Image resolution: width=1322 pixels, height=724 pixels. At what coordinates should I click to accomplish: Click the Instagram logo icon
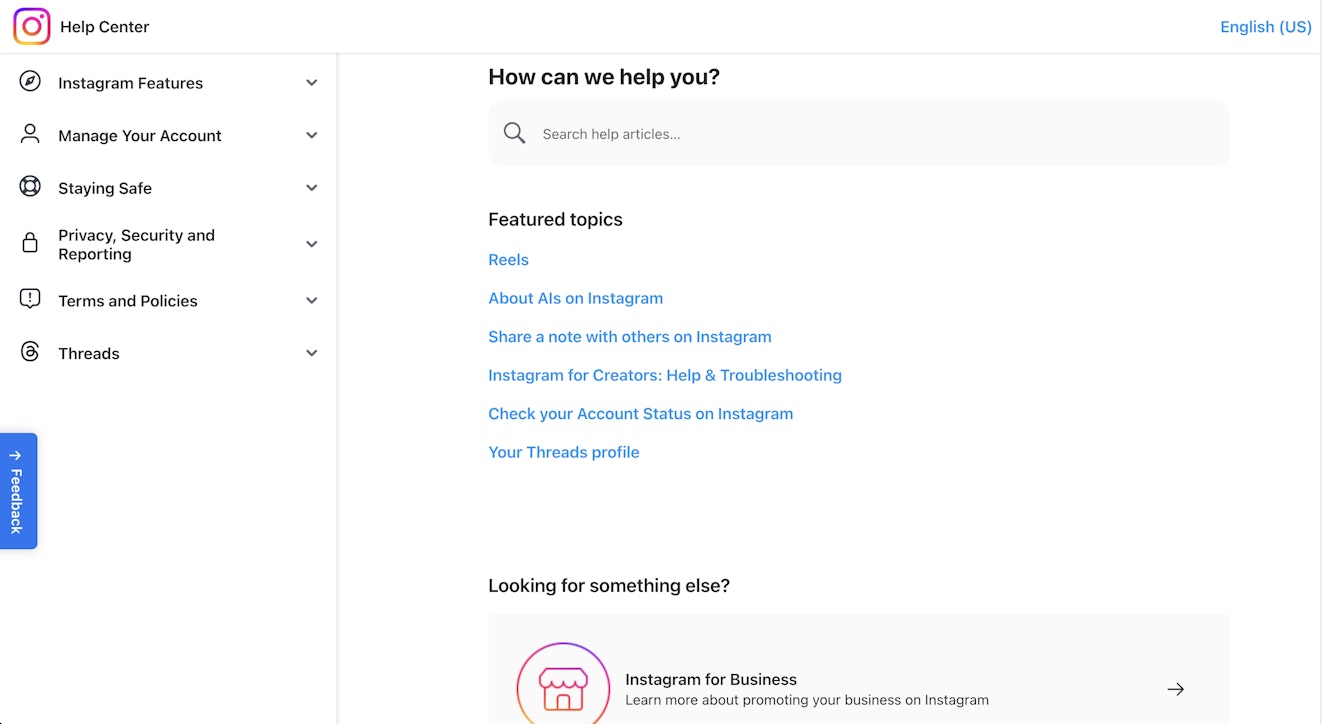point(32,27)
